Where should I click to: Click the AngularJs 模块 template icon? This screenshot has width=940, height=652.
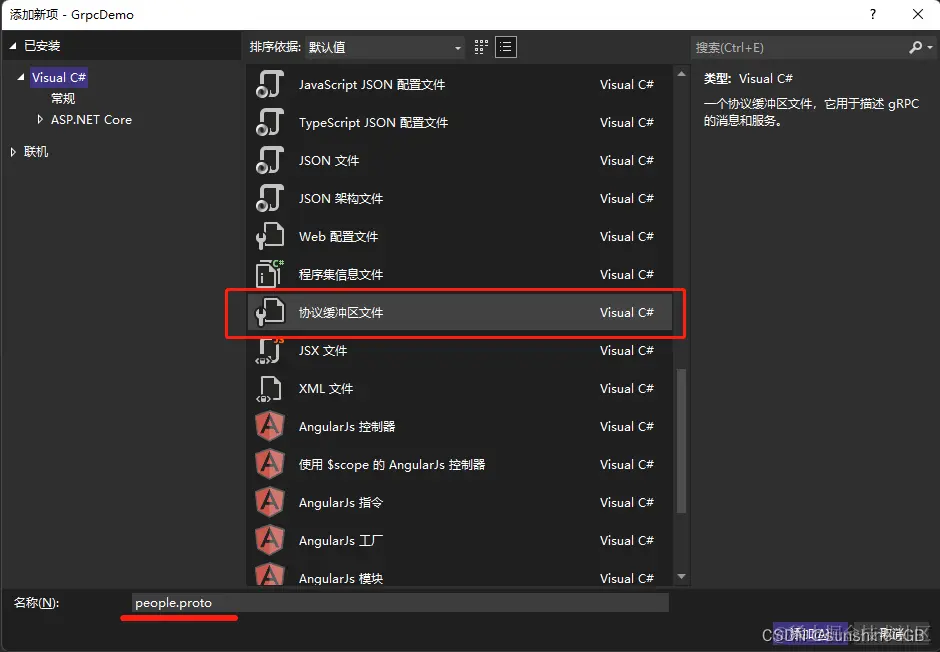(x=269, y=574)
